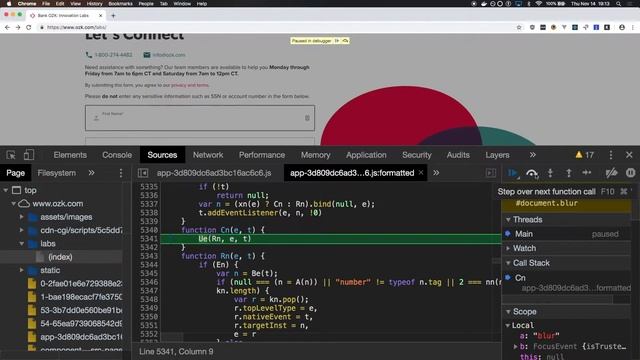The width and height of the screenshot is (640, 360).
Task: Hide the debugger sidebar pane
Action: 491,173
